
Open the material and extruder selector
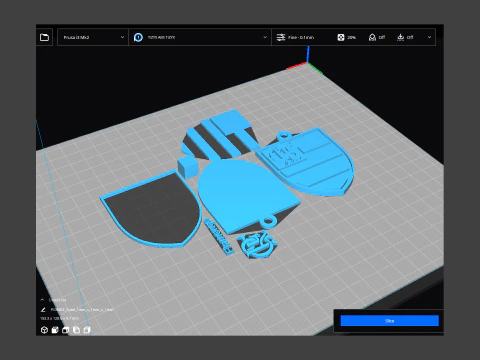tap(200, 37)
